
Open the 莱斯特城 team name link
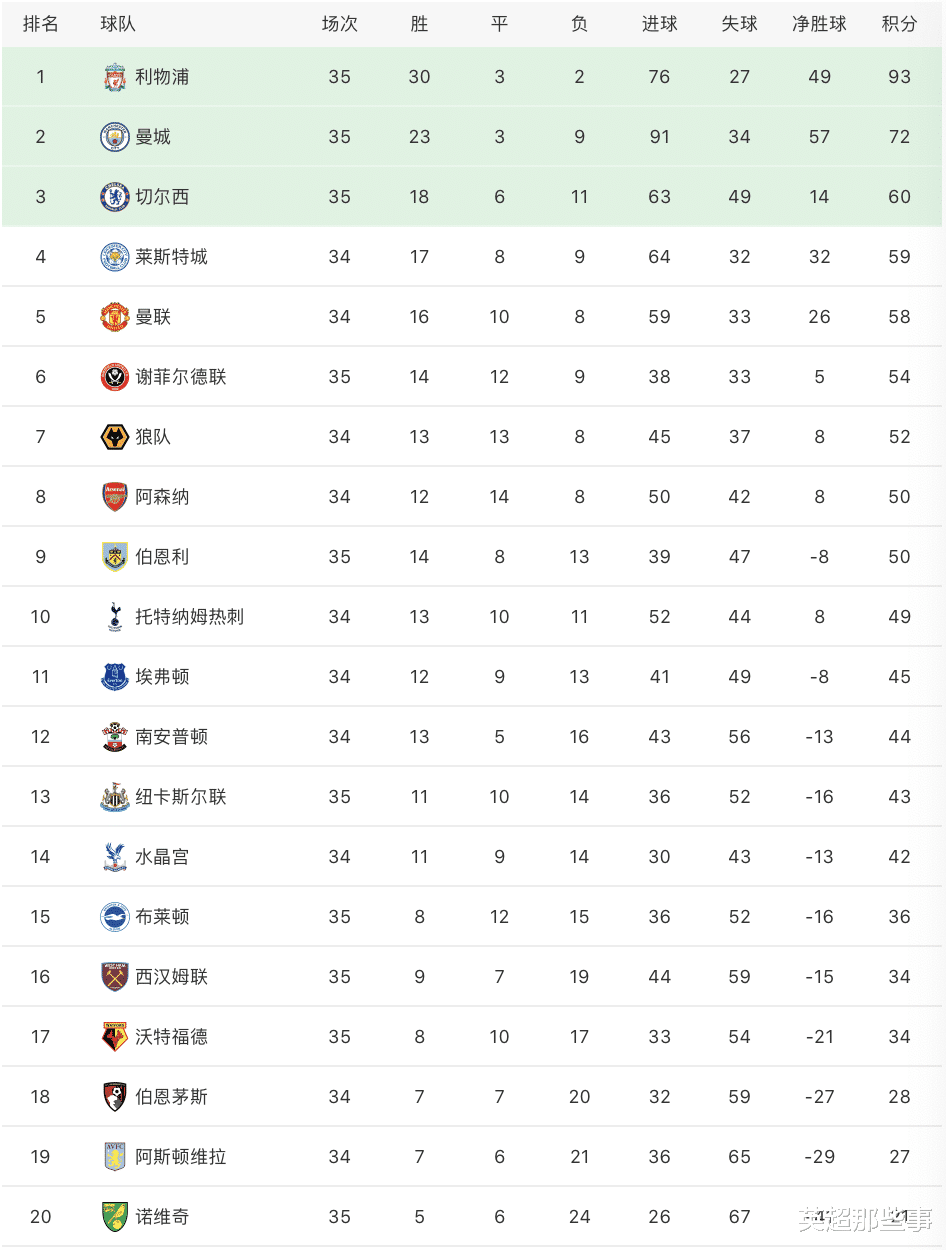point(171,257)
